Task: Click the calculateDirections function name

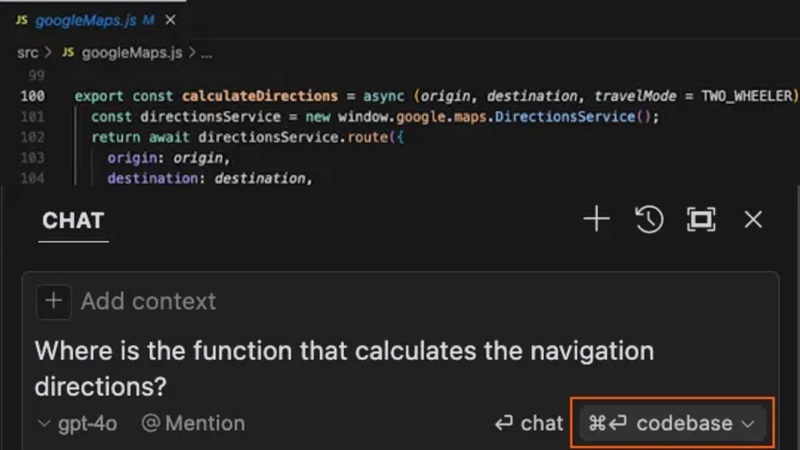Action: [x=259, y=96]
